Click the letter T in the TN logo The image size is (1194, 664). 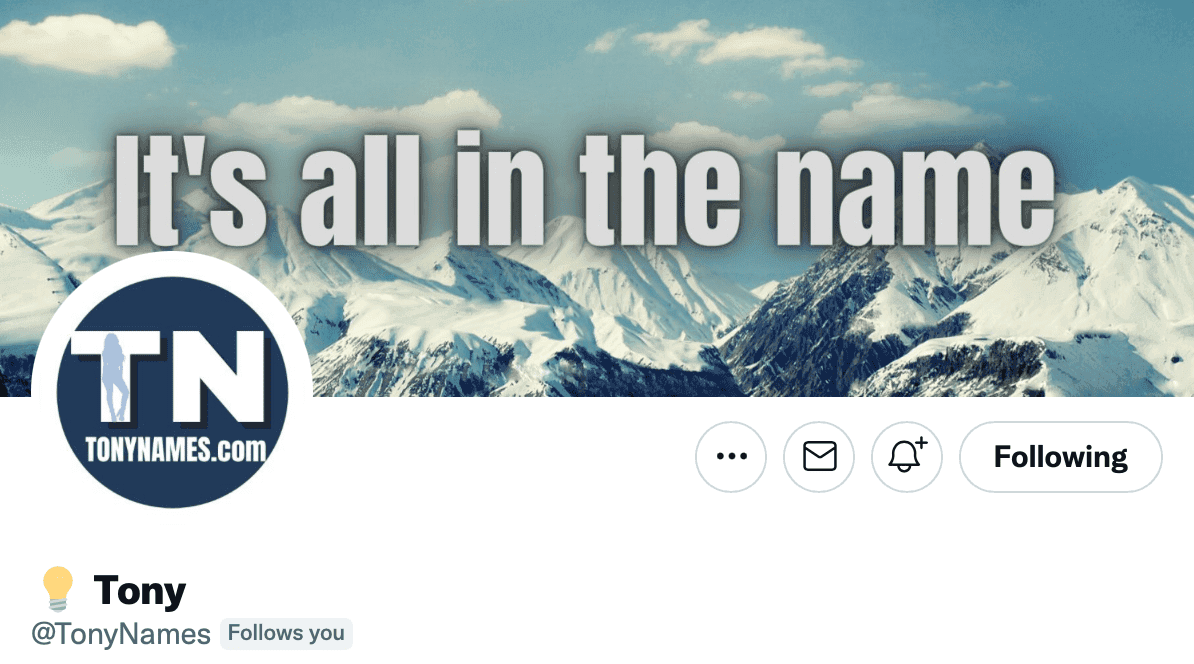coord(118,376)
